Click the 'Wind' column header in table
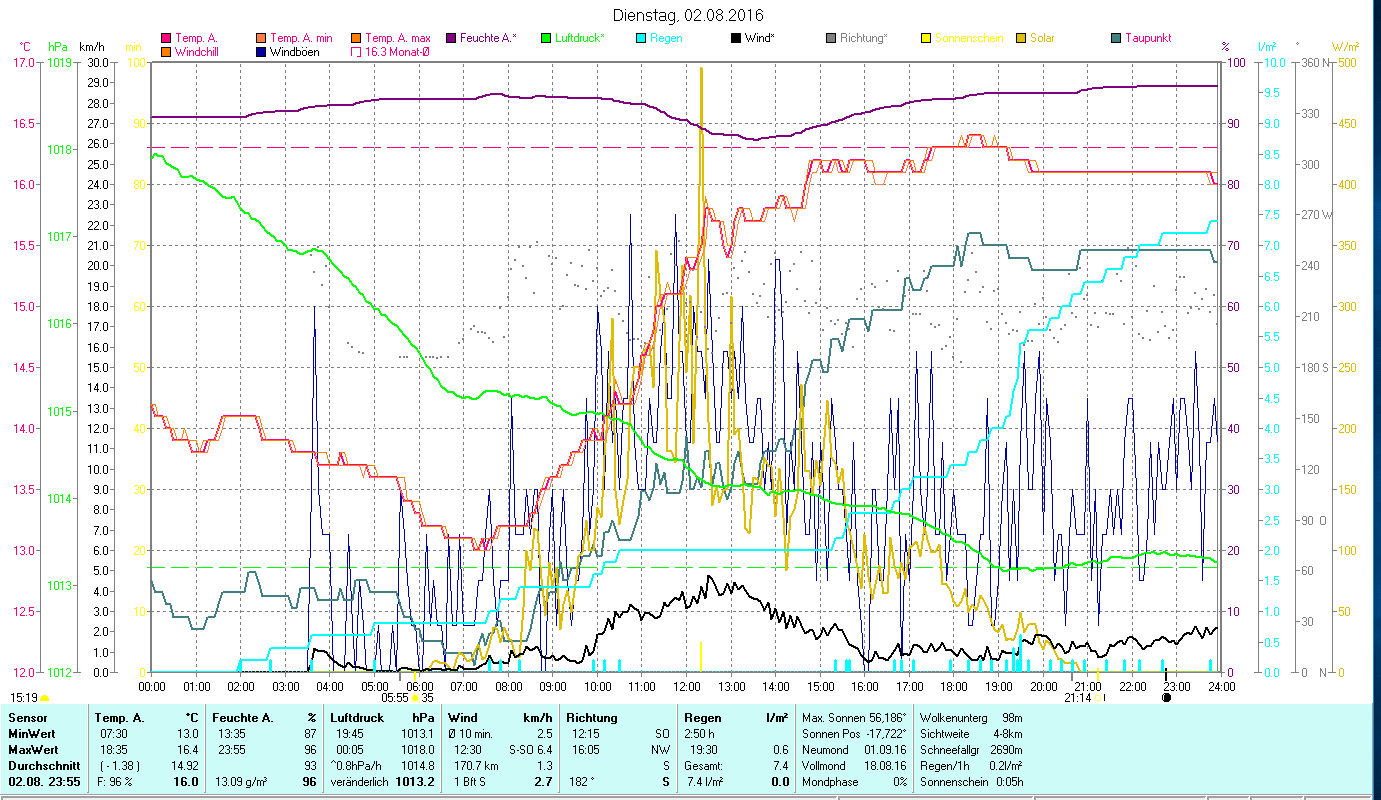Screen dimensions: 1381x800 click(463, 718)
